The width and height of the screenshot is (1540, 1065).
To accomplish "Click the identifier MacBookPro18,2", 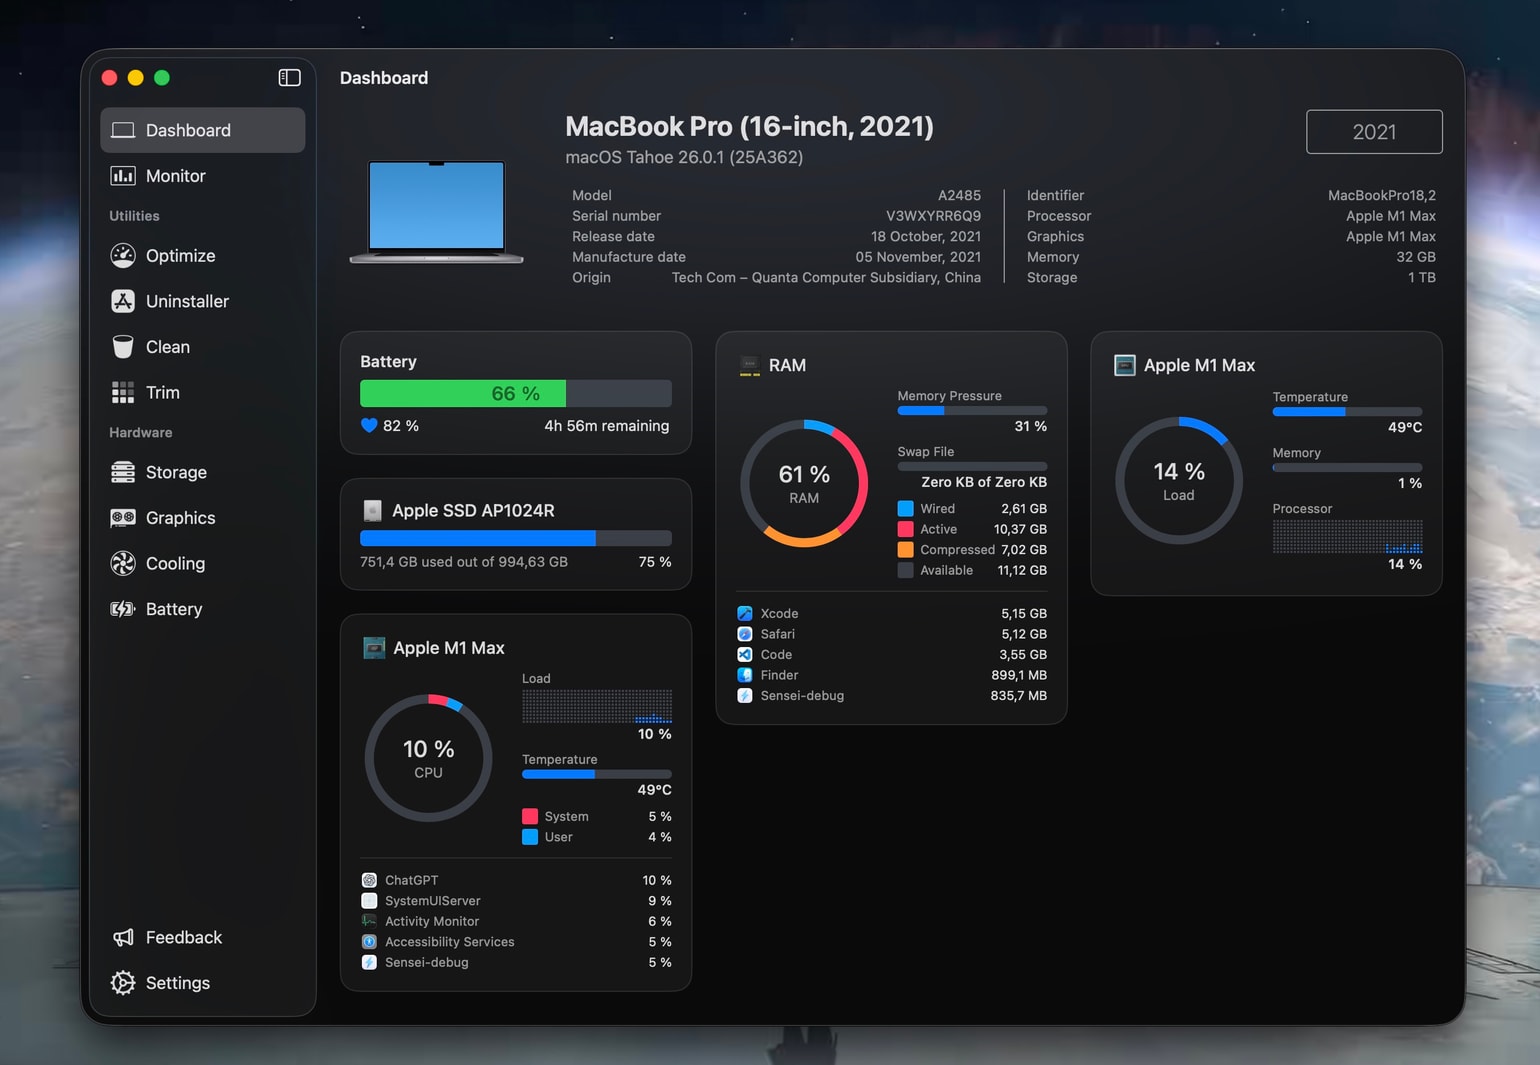I will (x=1382, y=195).
